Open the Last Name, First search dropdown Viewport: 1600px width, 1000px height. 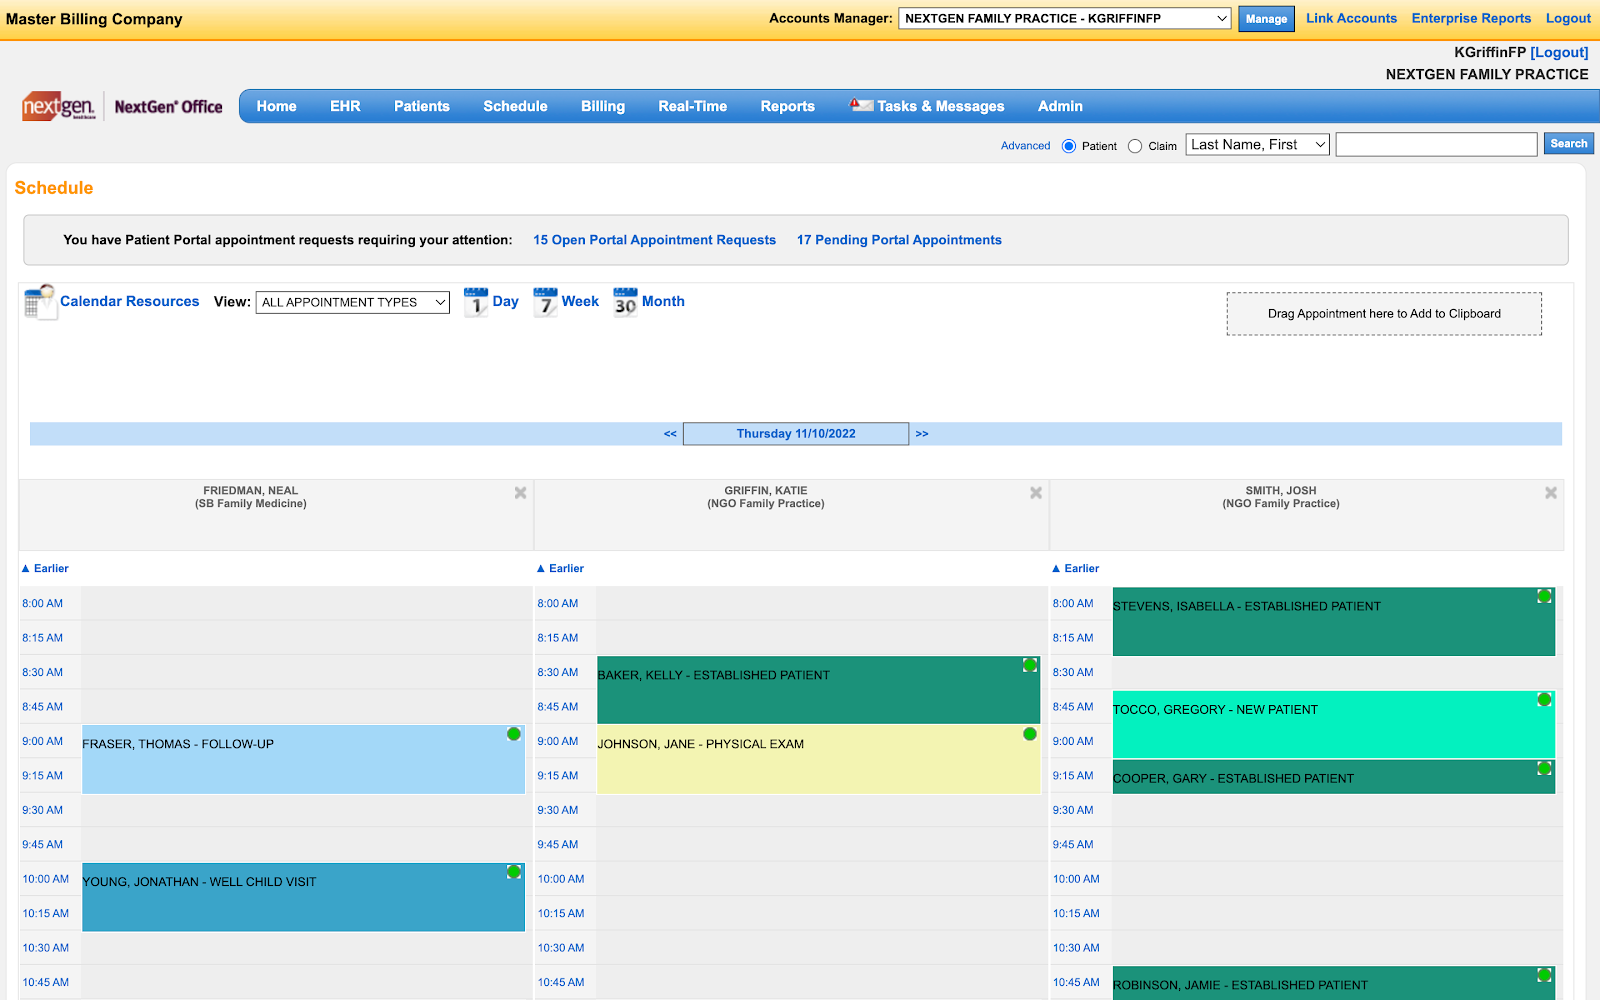[x=1258, y=145]
